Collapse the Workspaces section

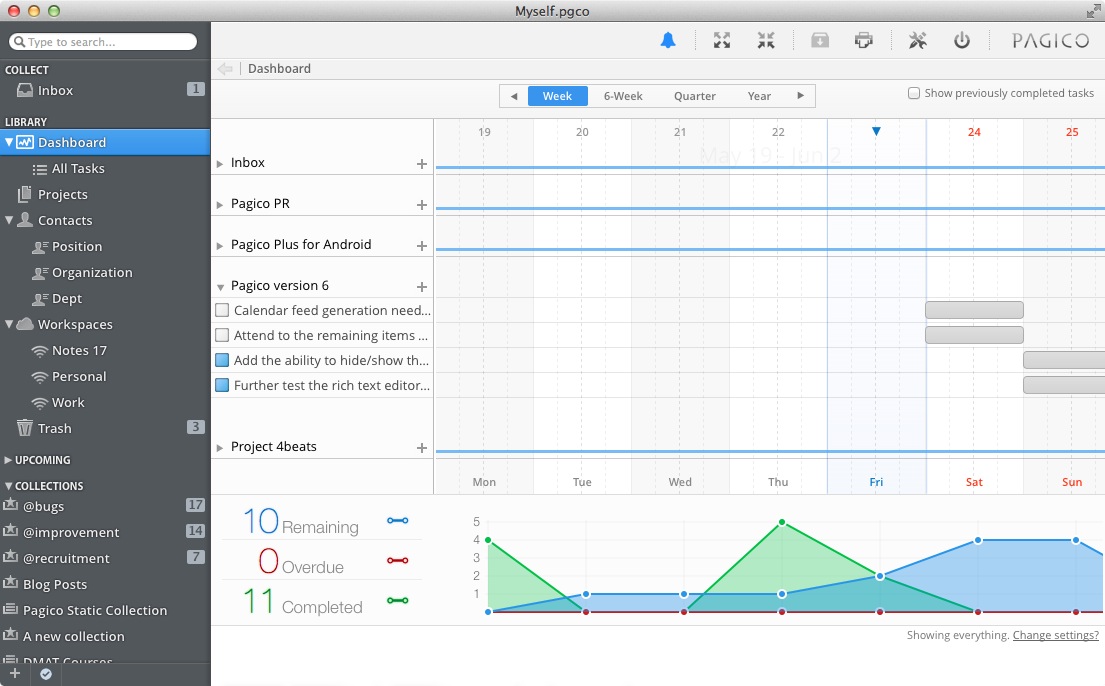(x=9, y=324)
